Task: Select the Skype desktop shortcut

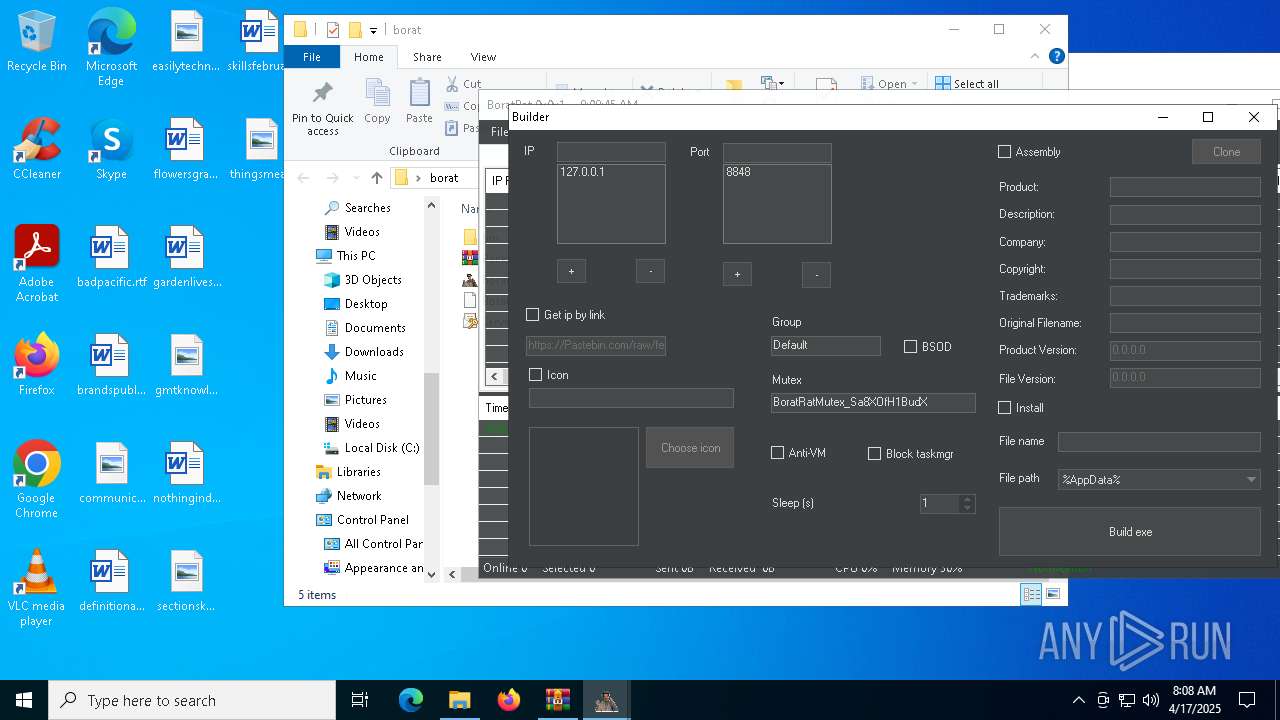Action: coord(111,150)
